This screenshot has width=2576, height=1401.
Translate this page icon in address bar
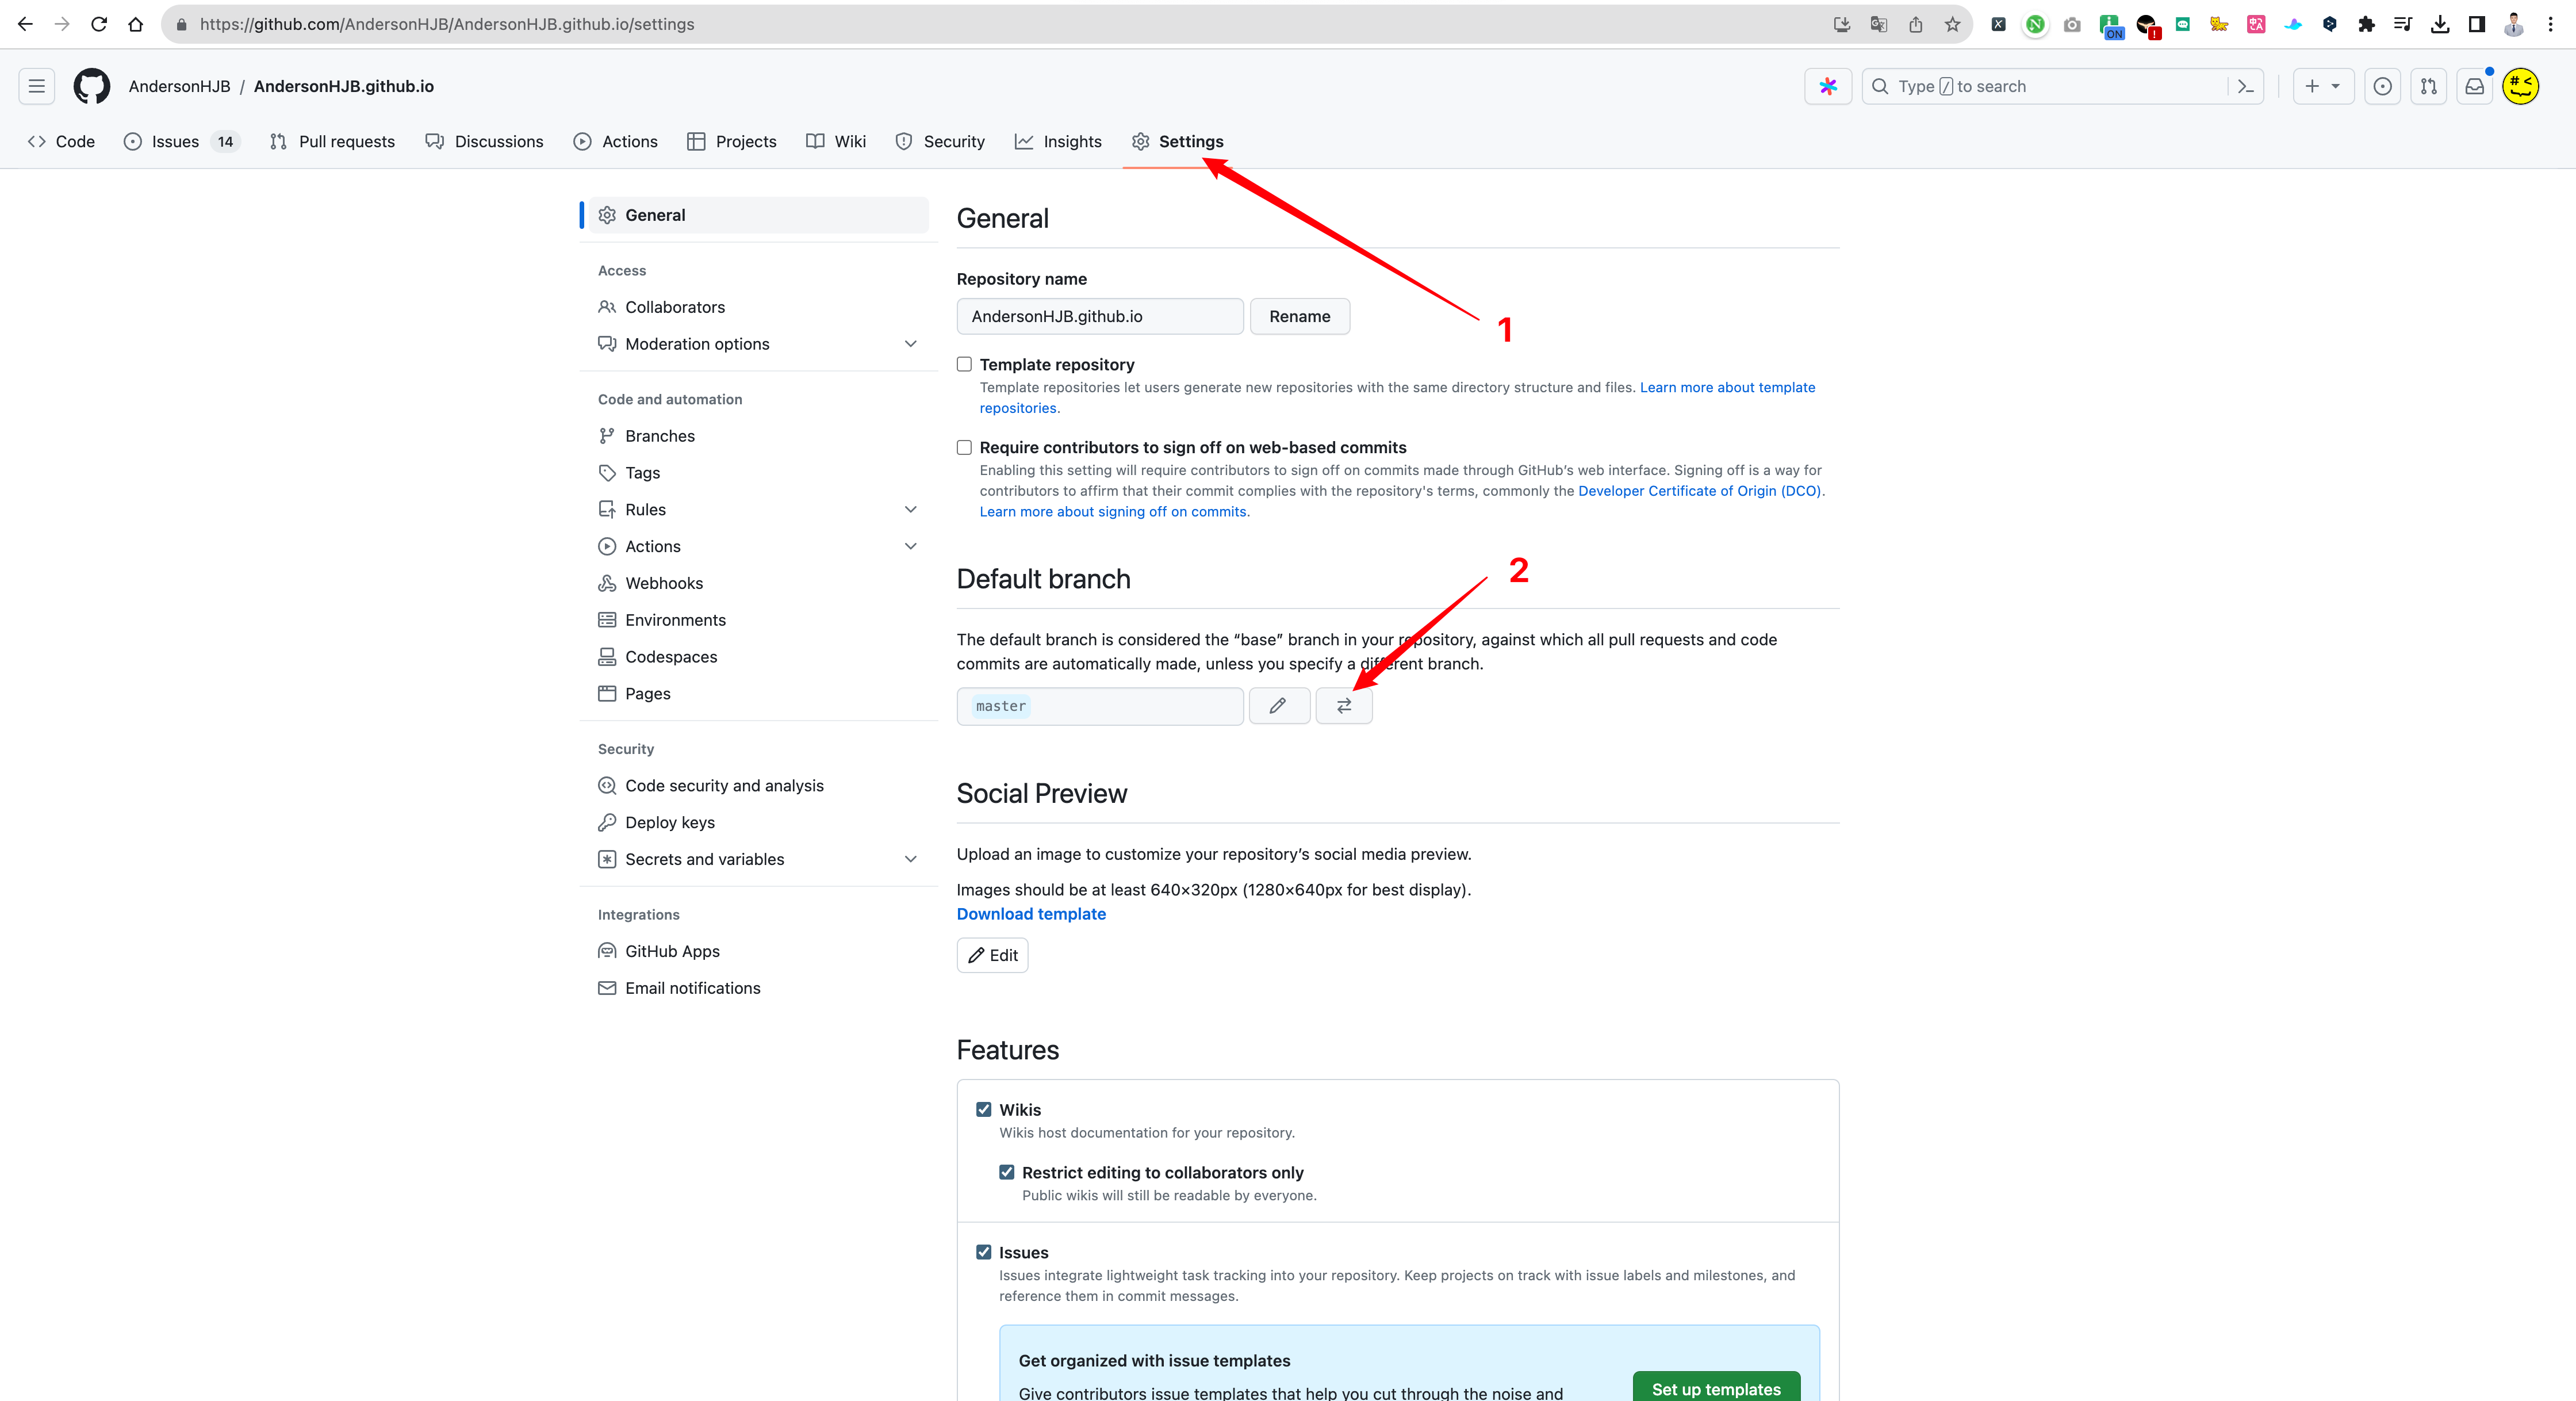coord(1878,24)
